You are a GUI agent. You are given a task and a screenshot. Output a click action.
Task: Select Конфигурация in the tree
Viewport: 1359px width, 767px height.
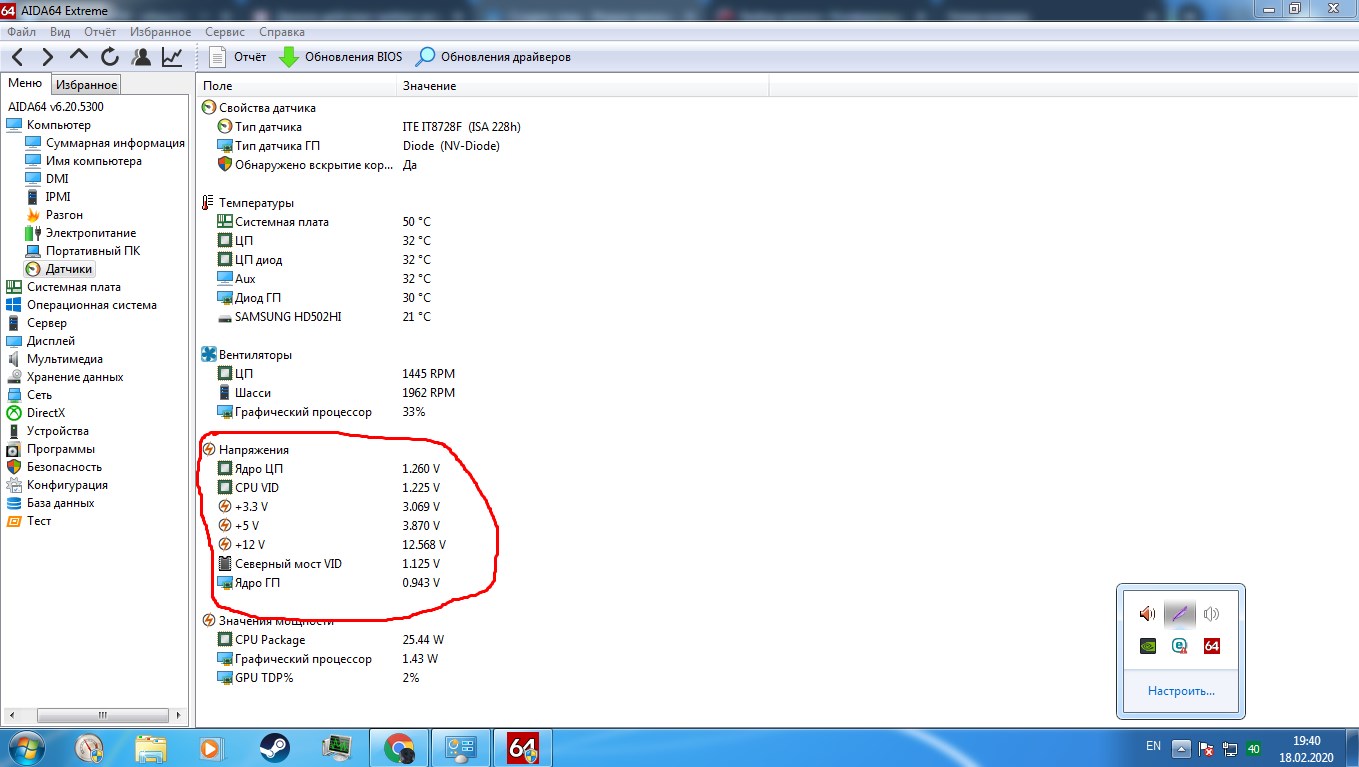58,485
